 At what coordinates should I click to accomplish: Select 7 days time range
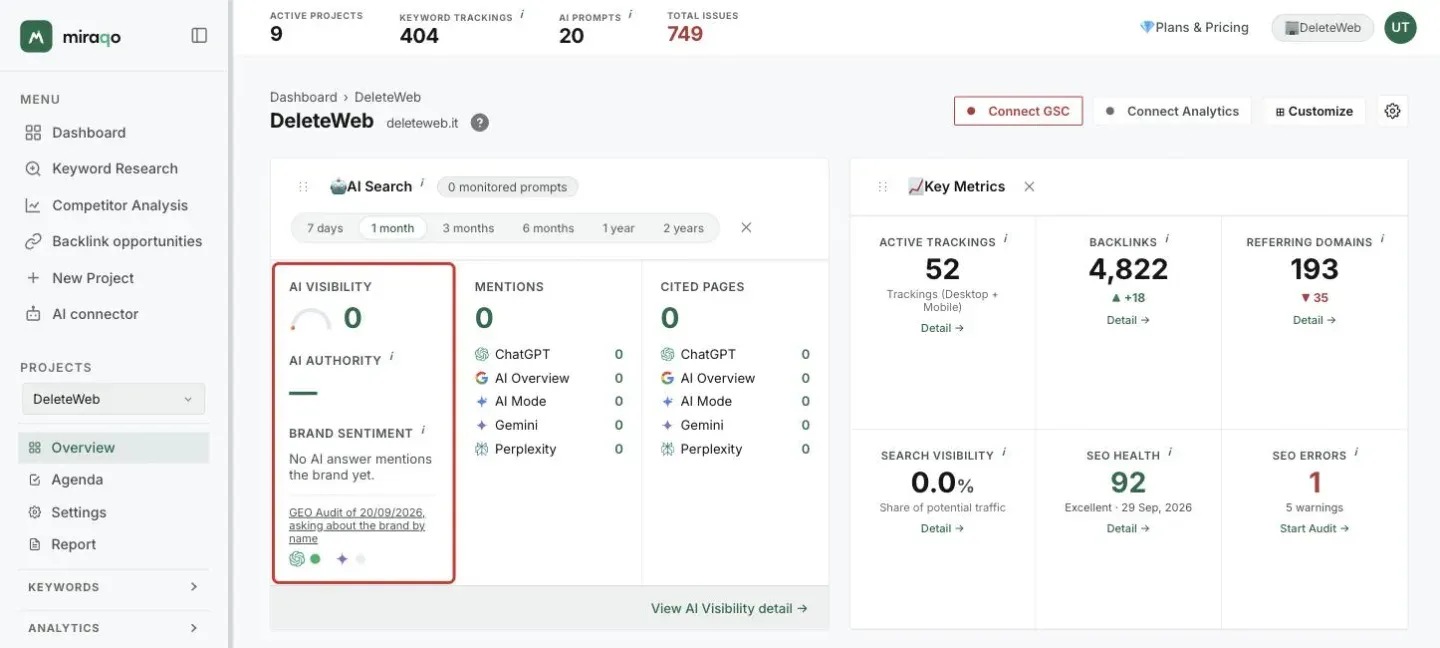pyautogui.click(x=325, y=228)
